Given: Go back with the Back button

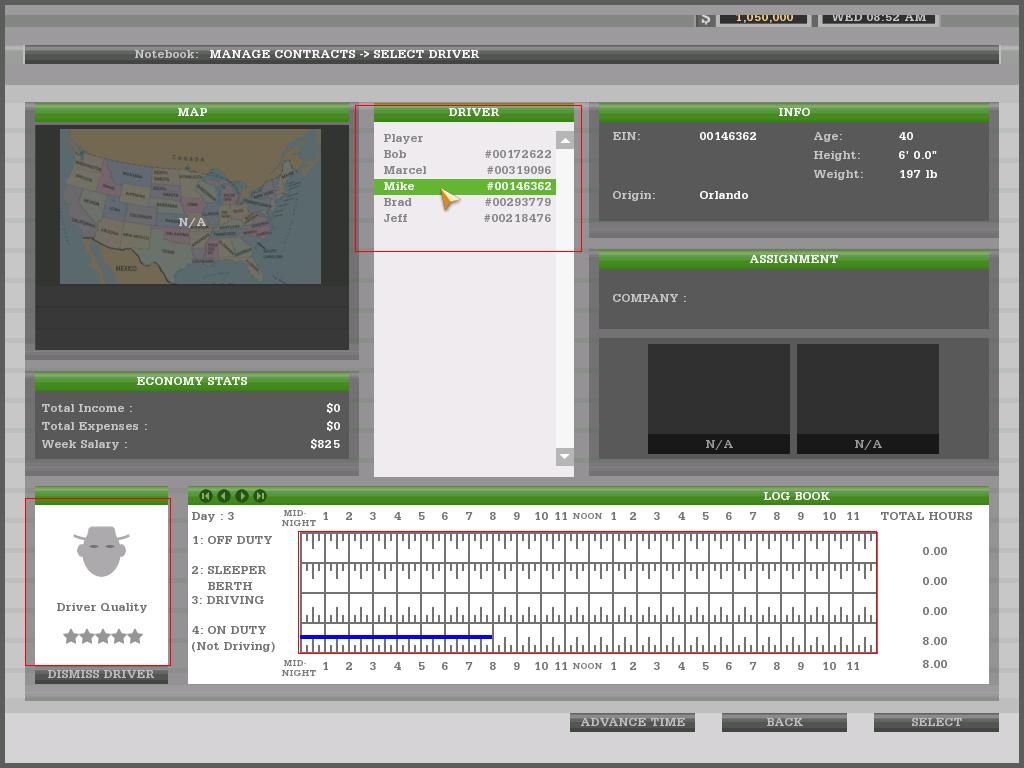Looking at the screenshot, I should tap(784, 722).
